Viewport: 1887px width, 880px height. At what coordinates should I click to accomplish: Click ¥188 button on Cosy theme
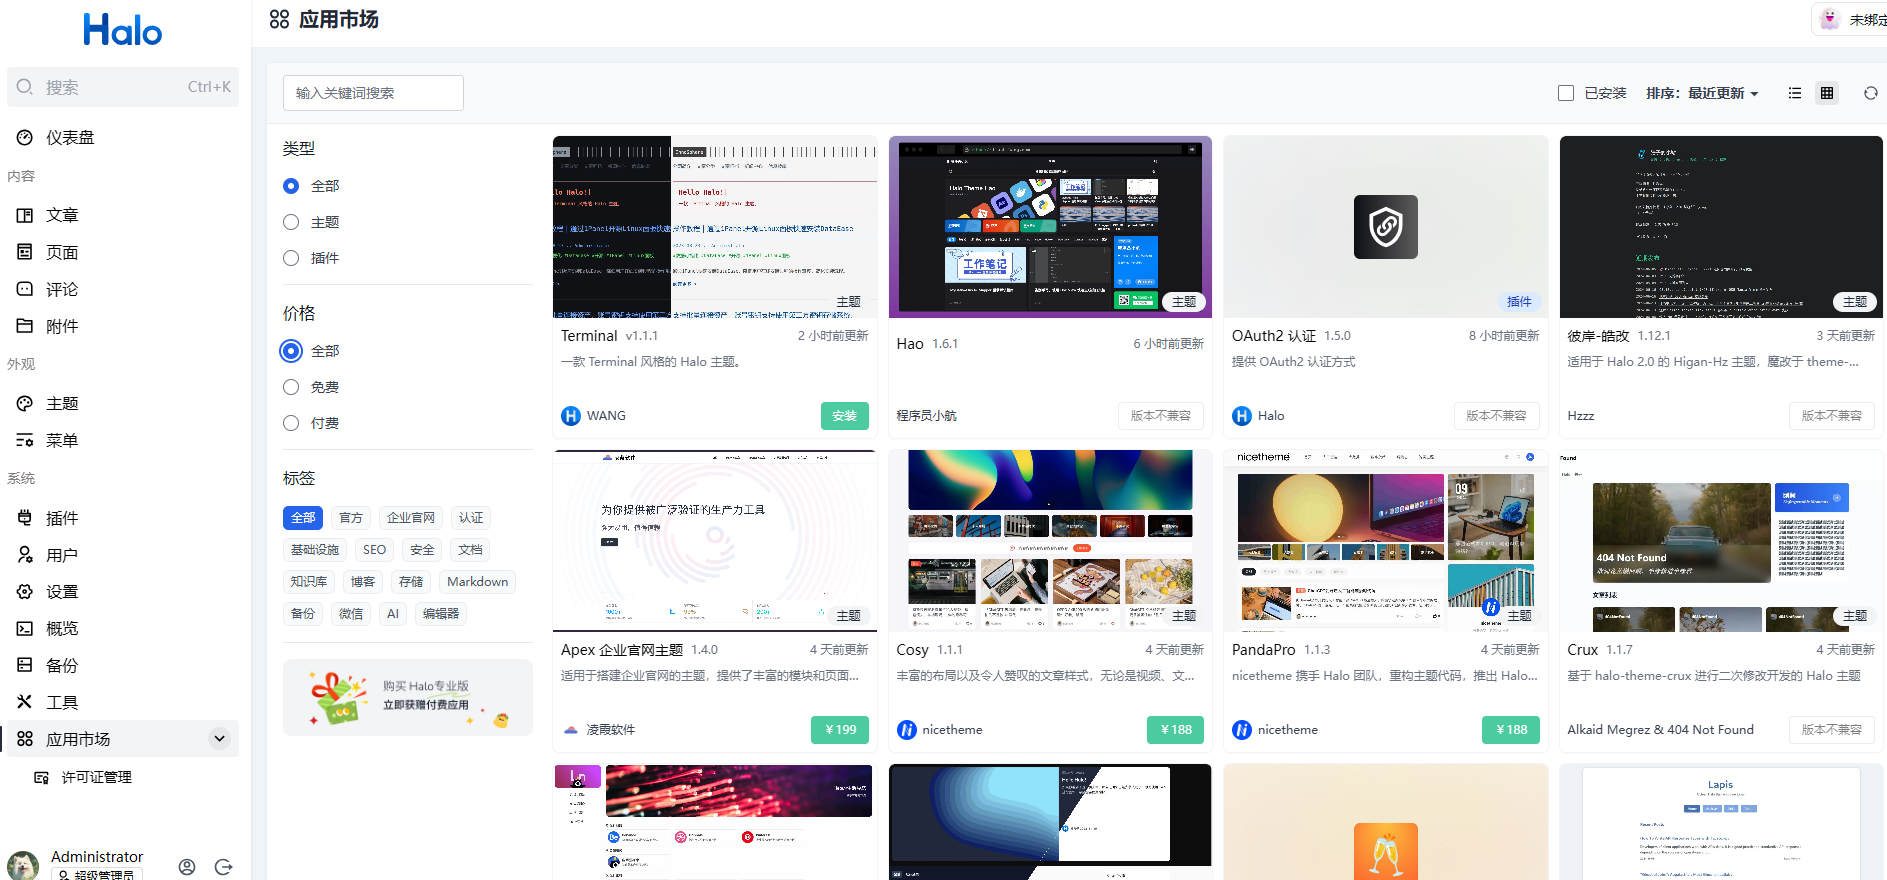point(1176,730)
